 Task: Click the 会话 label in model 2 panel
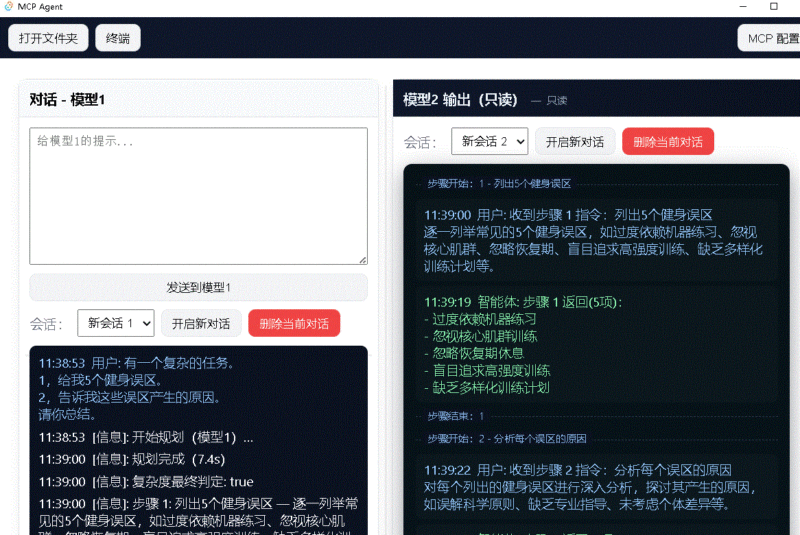(420, 142)
